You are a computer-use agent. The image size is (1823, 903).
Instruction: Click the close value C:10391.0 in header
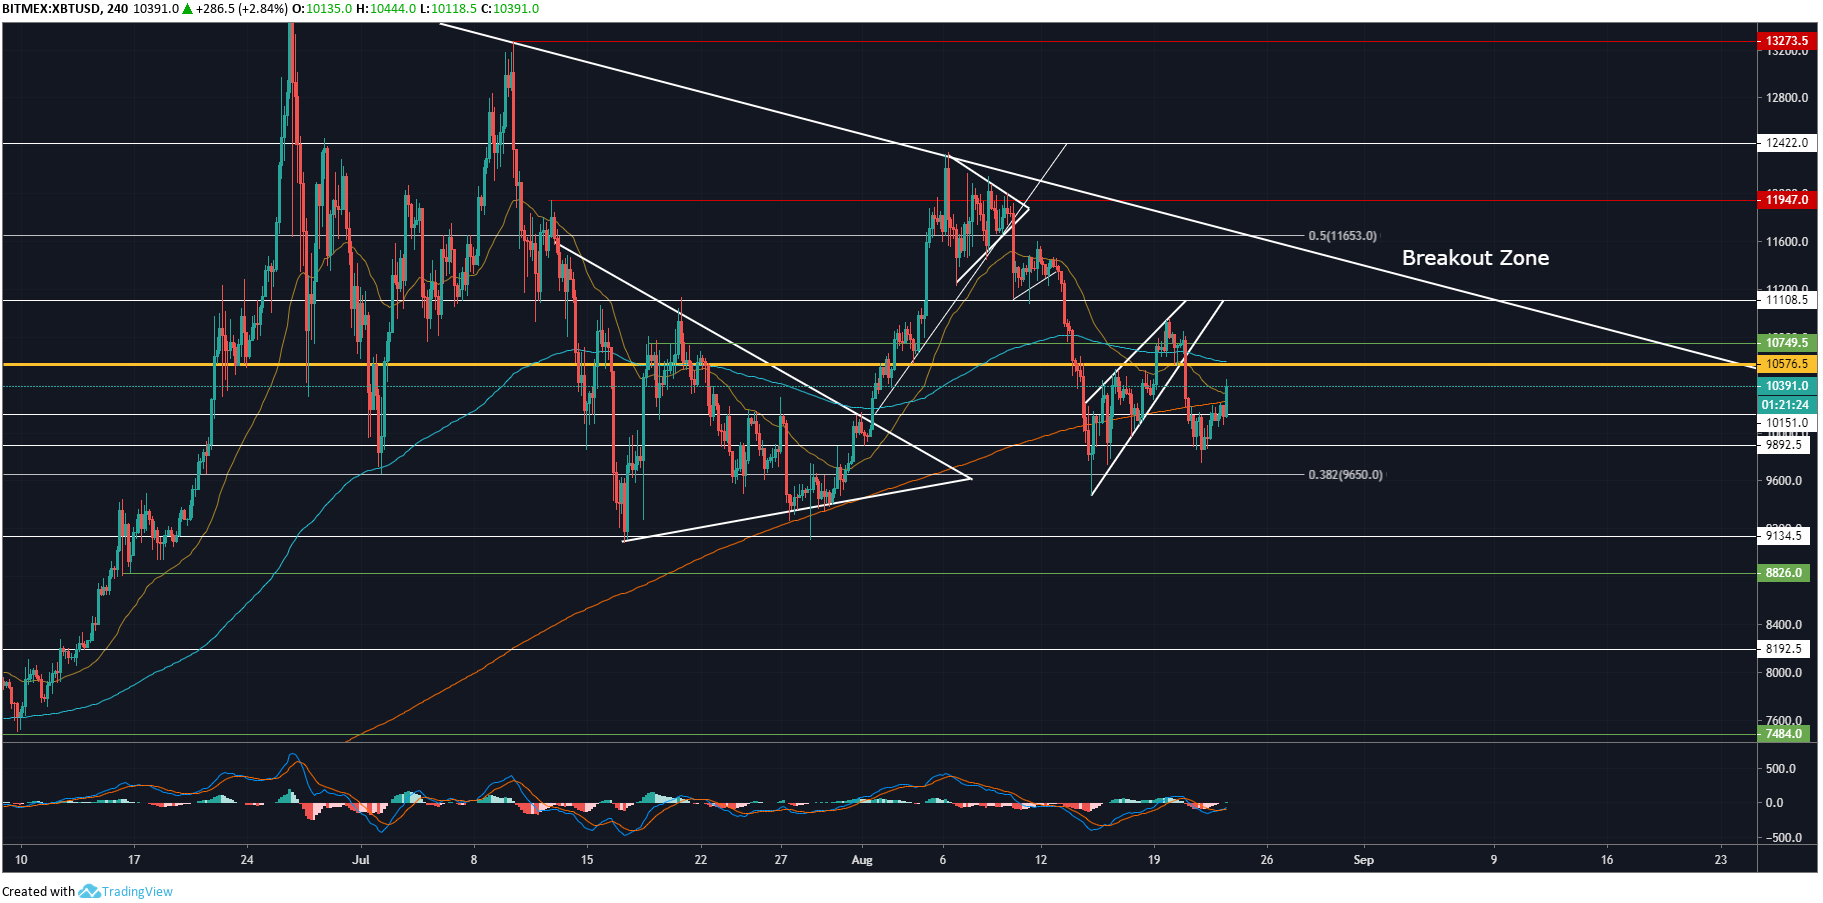(509, 9)
